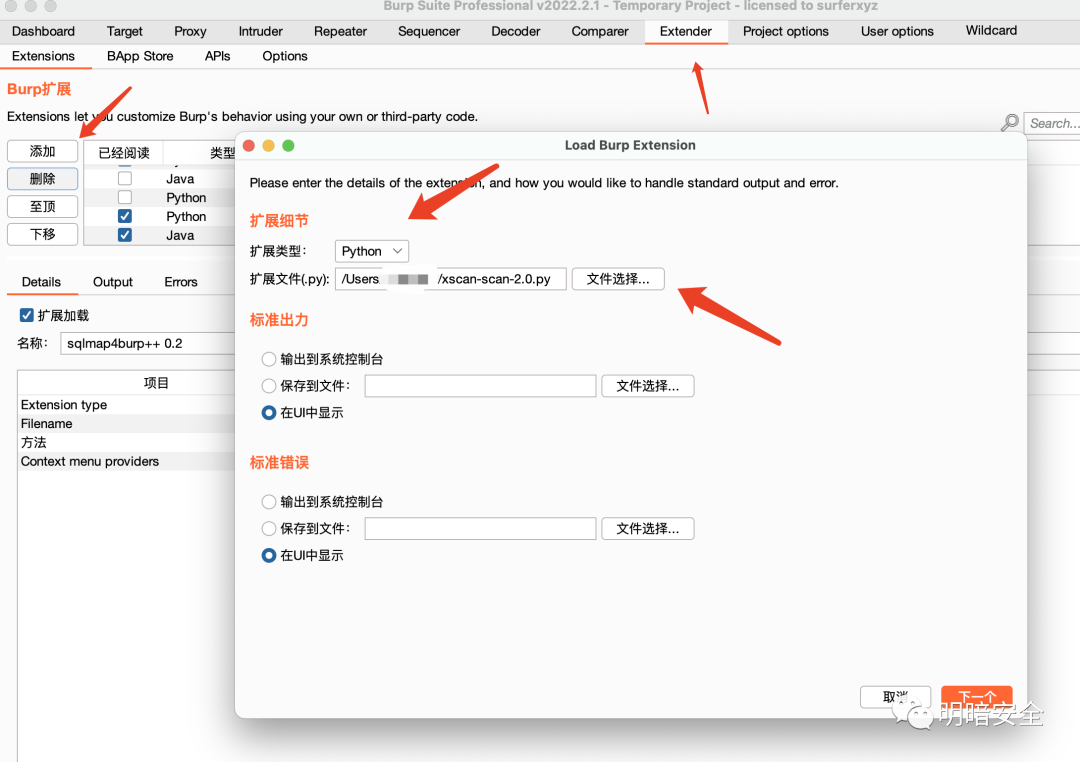Click 文件选择 button under 标准出力
1080x762 pixels.
pyautogui.click(x=647, y=386)
